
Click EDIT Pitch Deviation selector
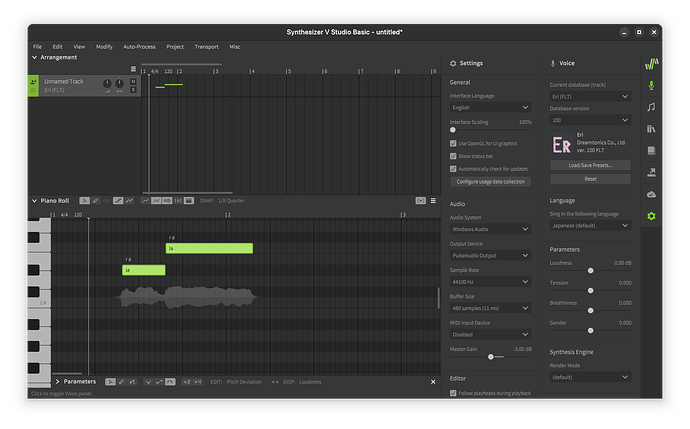point(236,382)
